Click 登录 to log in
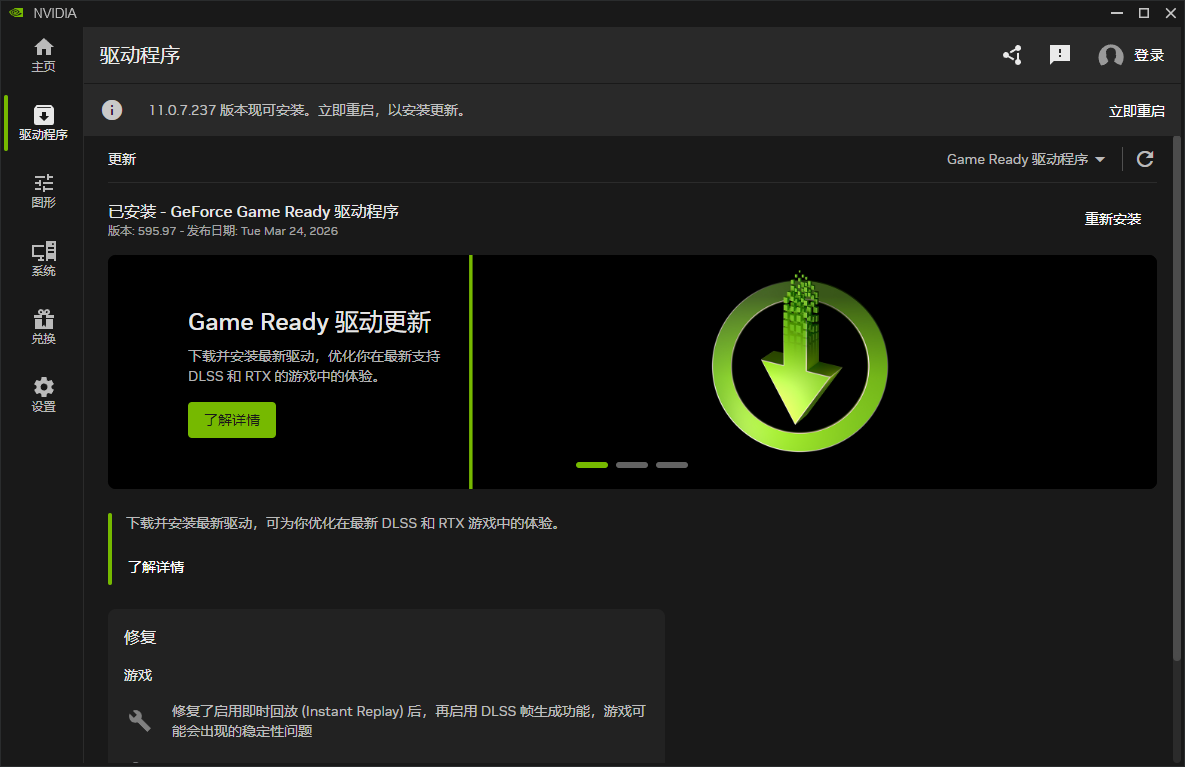1185x767 pixels. [x=1148, y=55]
